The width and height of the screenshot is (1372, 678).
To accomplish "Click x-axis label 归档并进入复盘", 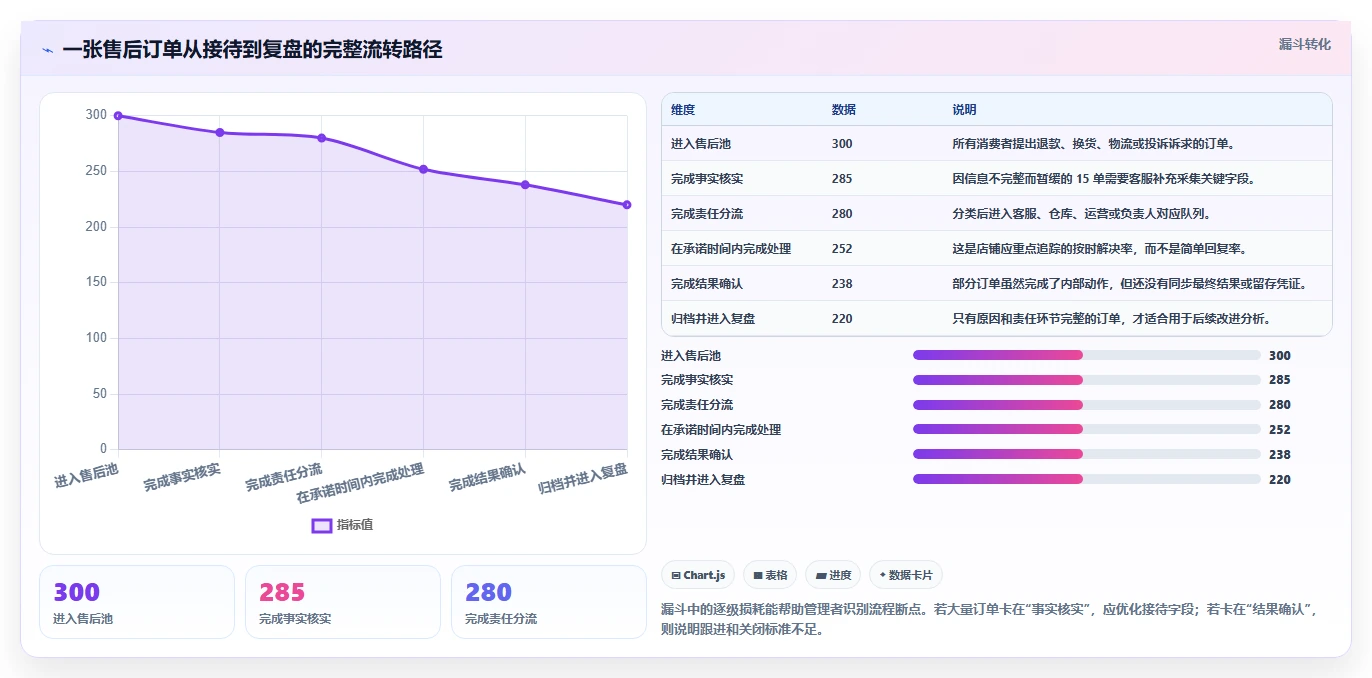I will 583,478.
